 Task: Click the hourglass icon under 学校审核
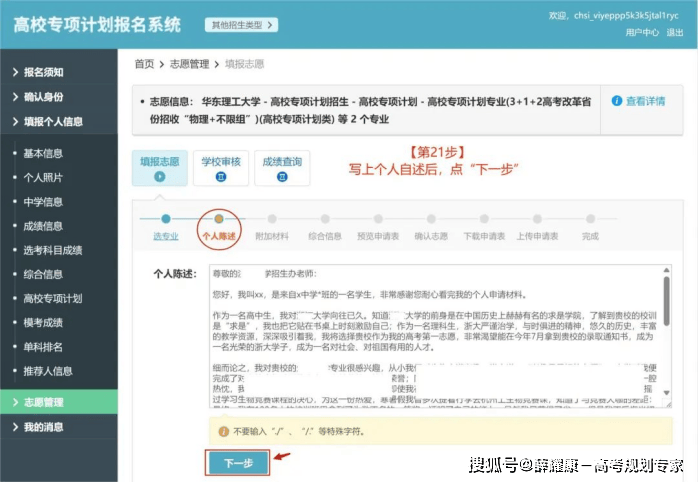tap(221, 177)
